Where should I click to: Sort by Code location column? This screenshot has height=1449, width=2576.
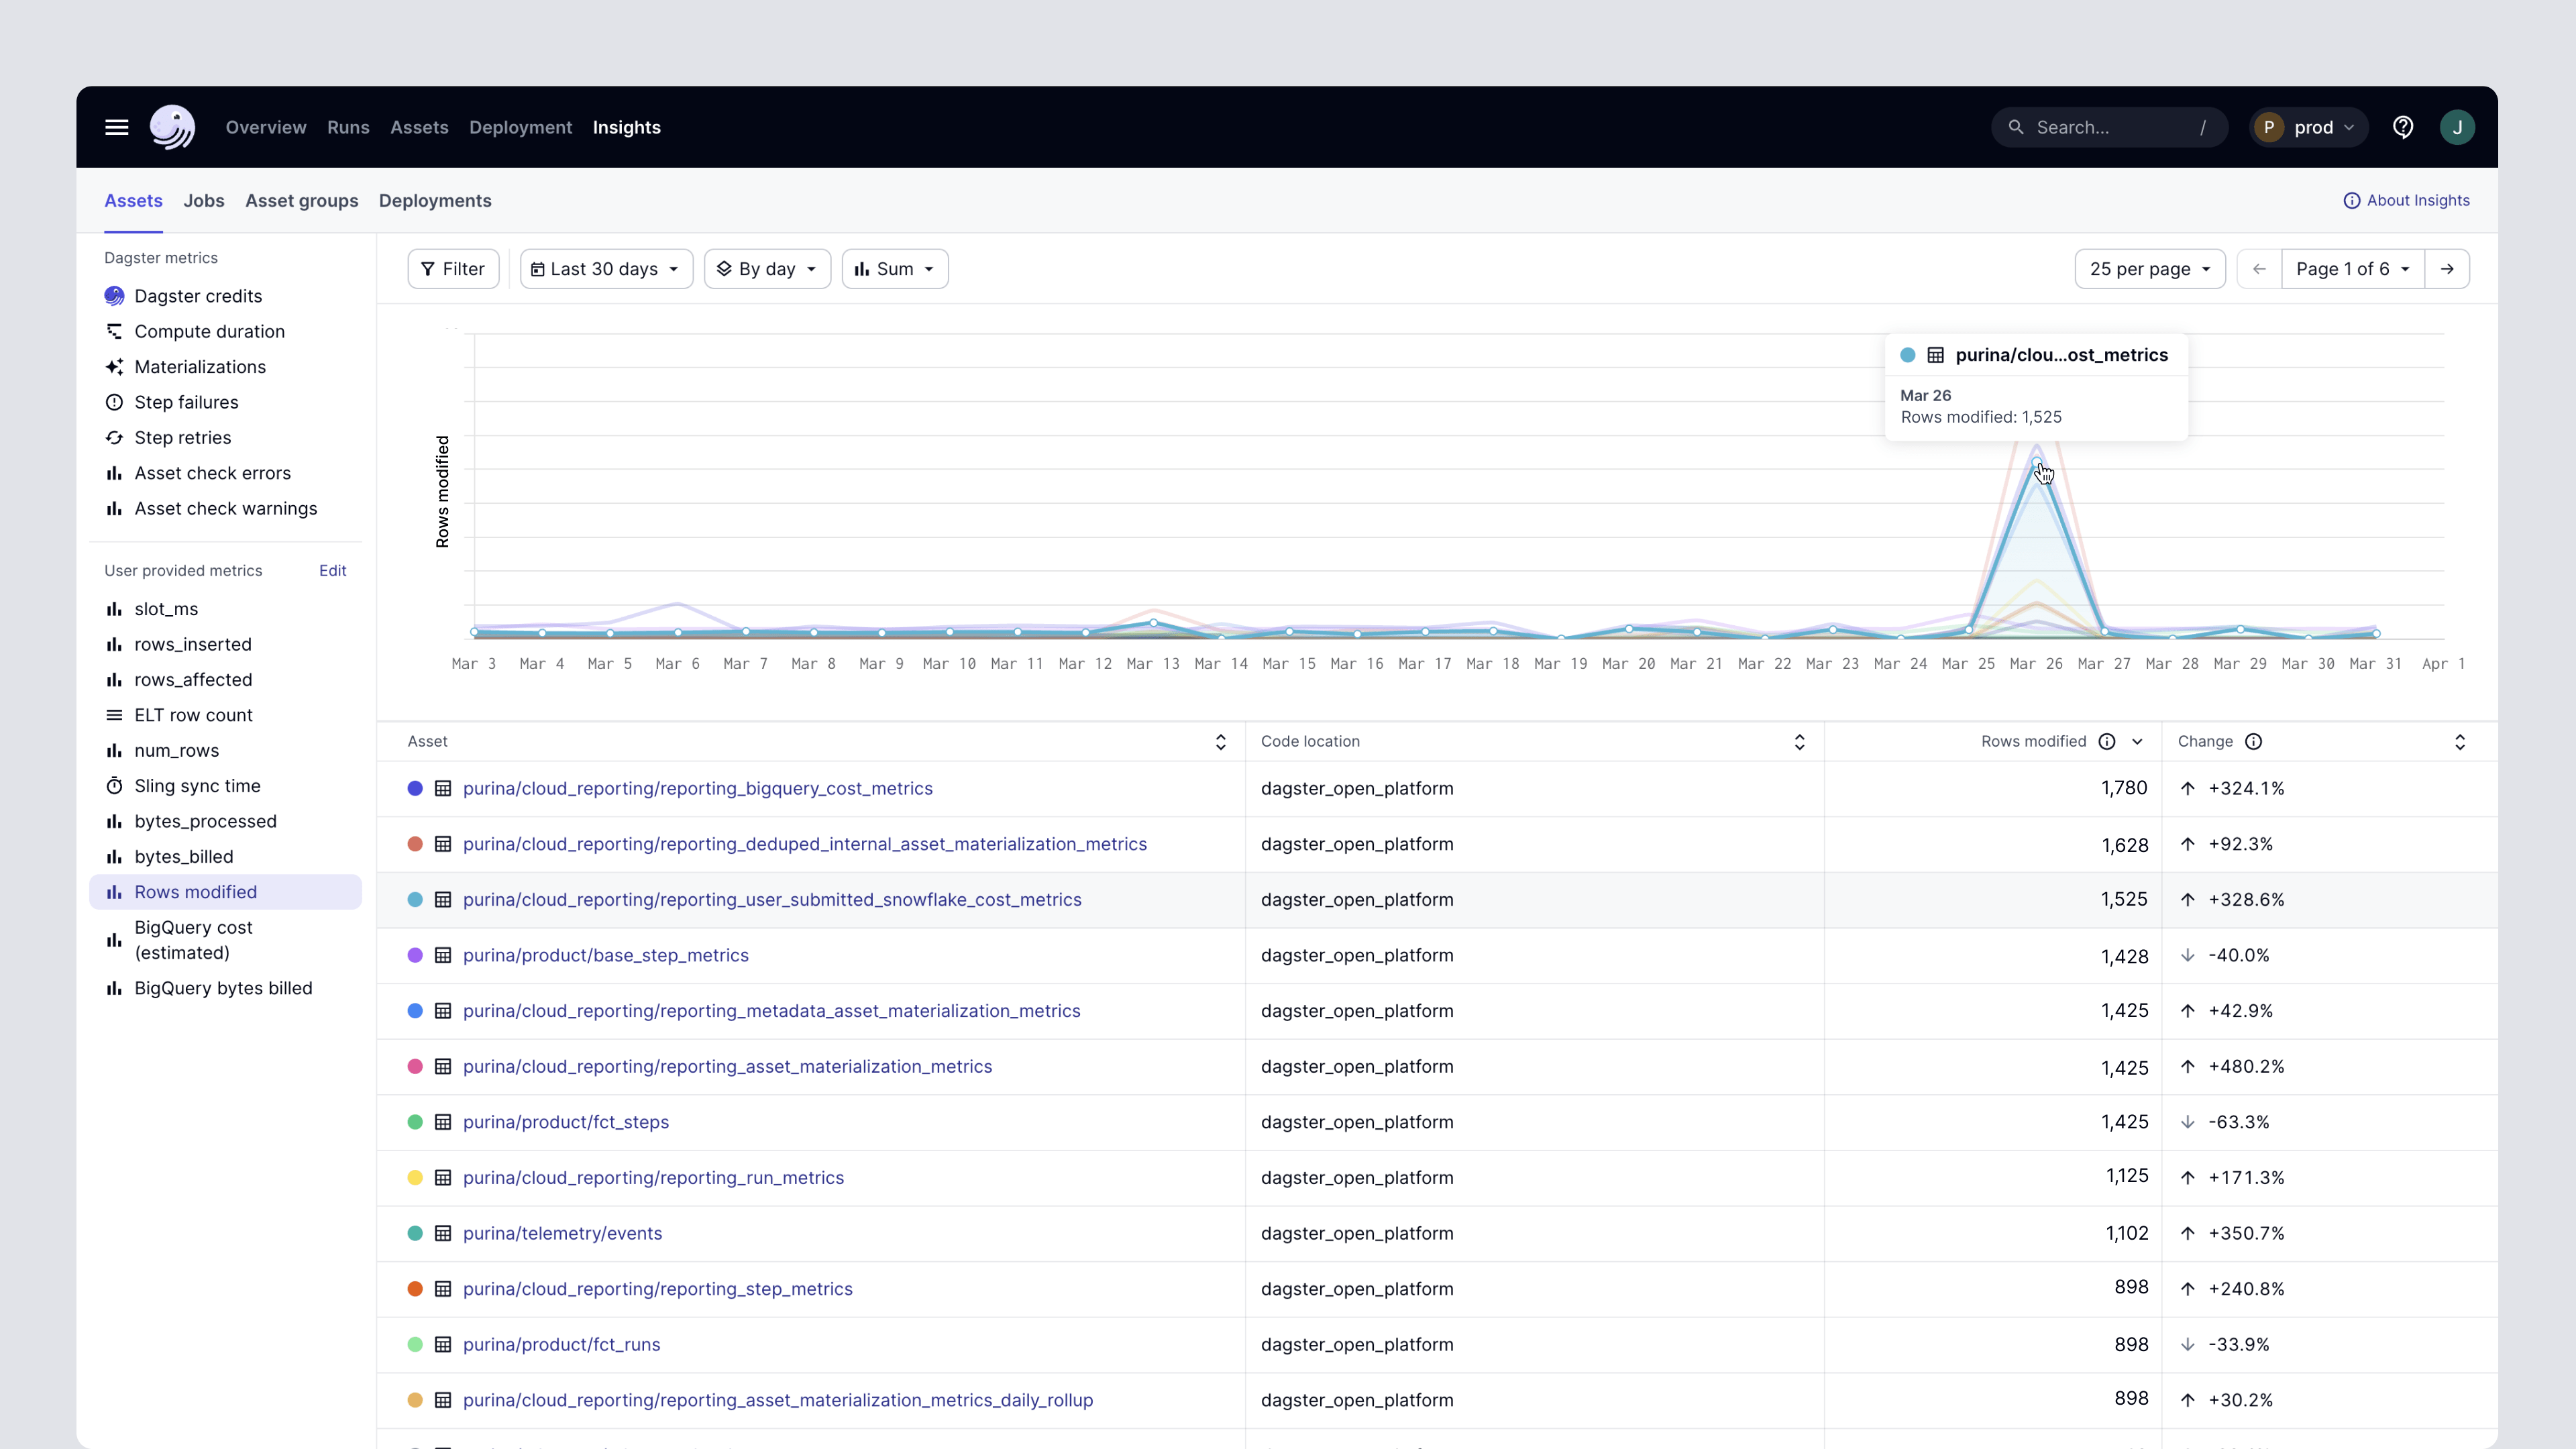(1800, 741)
